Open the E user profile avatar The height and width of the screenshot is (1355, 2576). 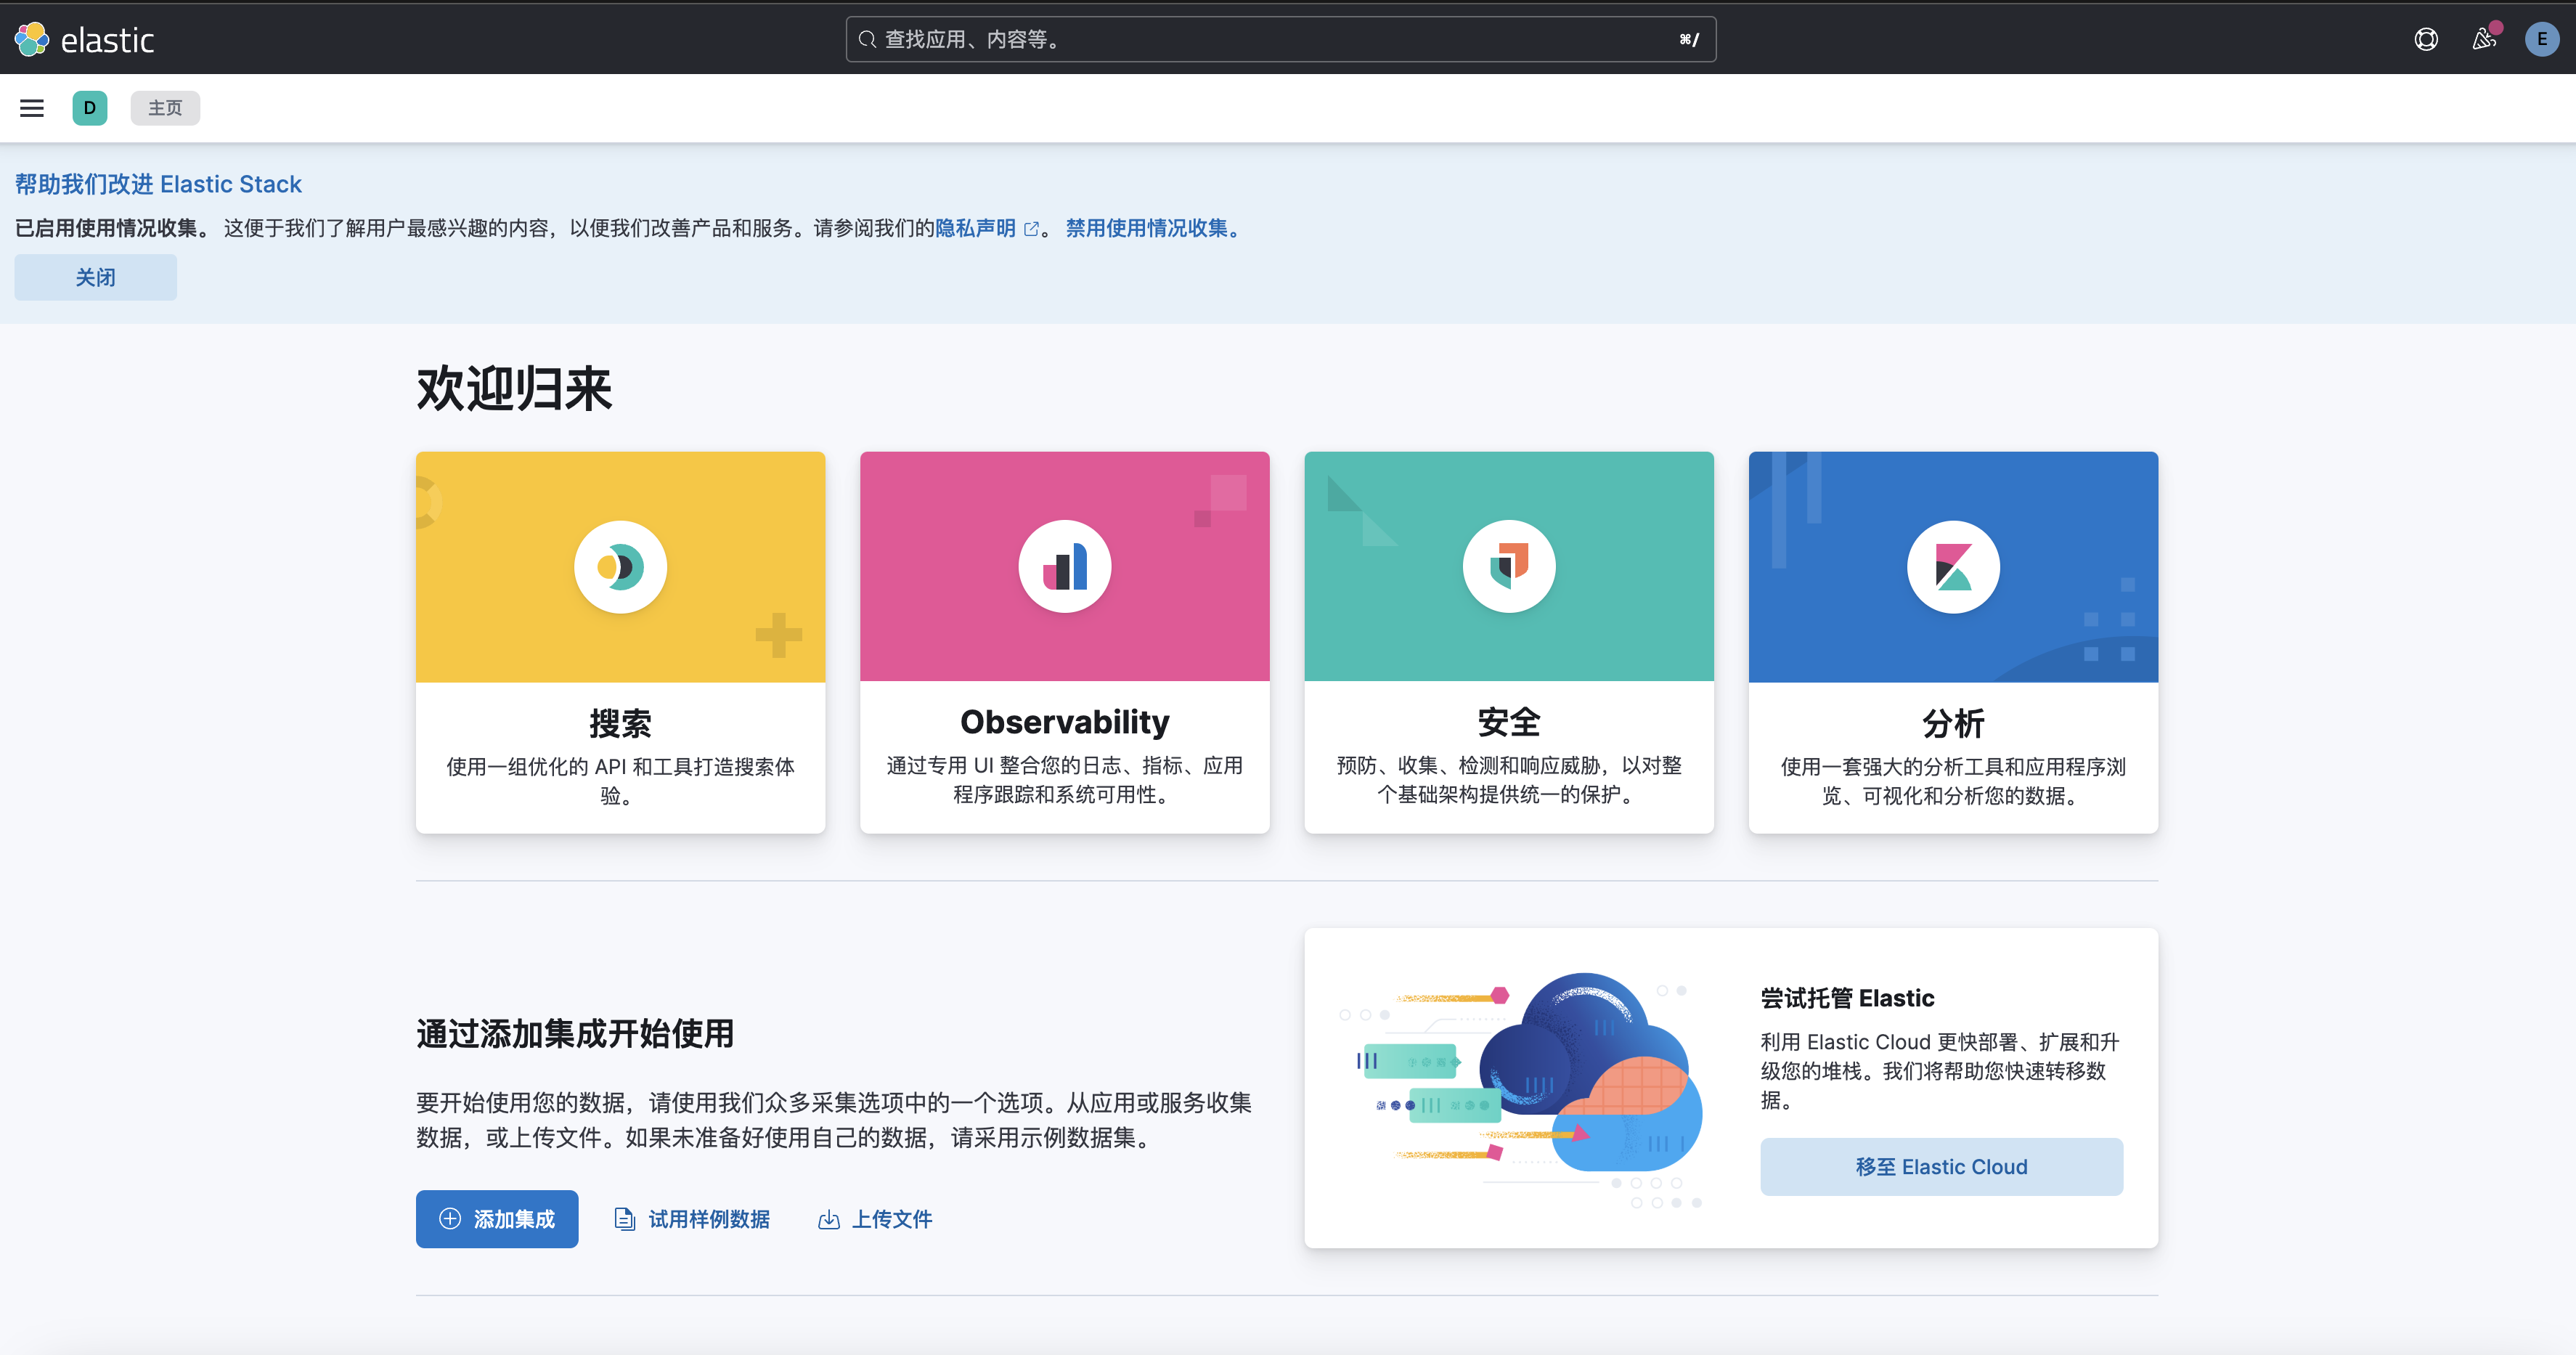2541,39
